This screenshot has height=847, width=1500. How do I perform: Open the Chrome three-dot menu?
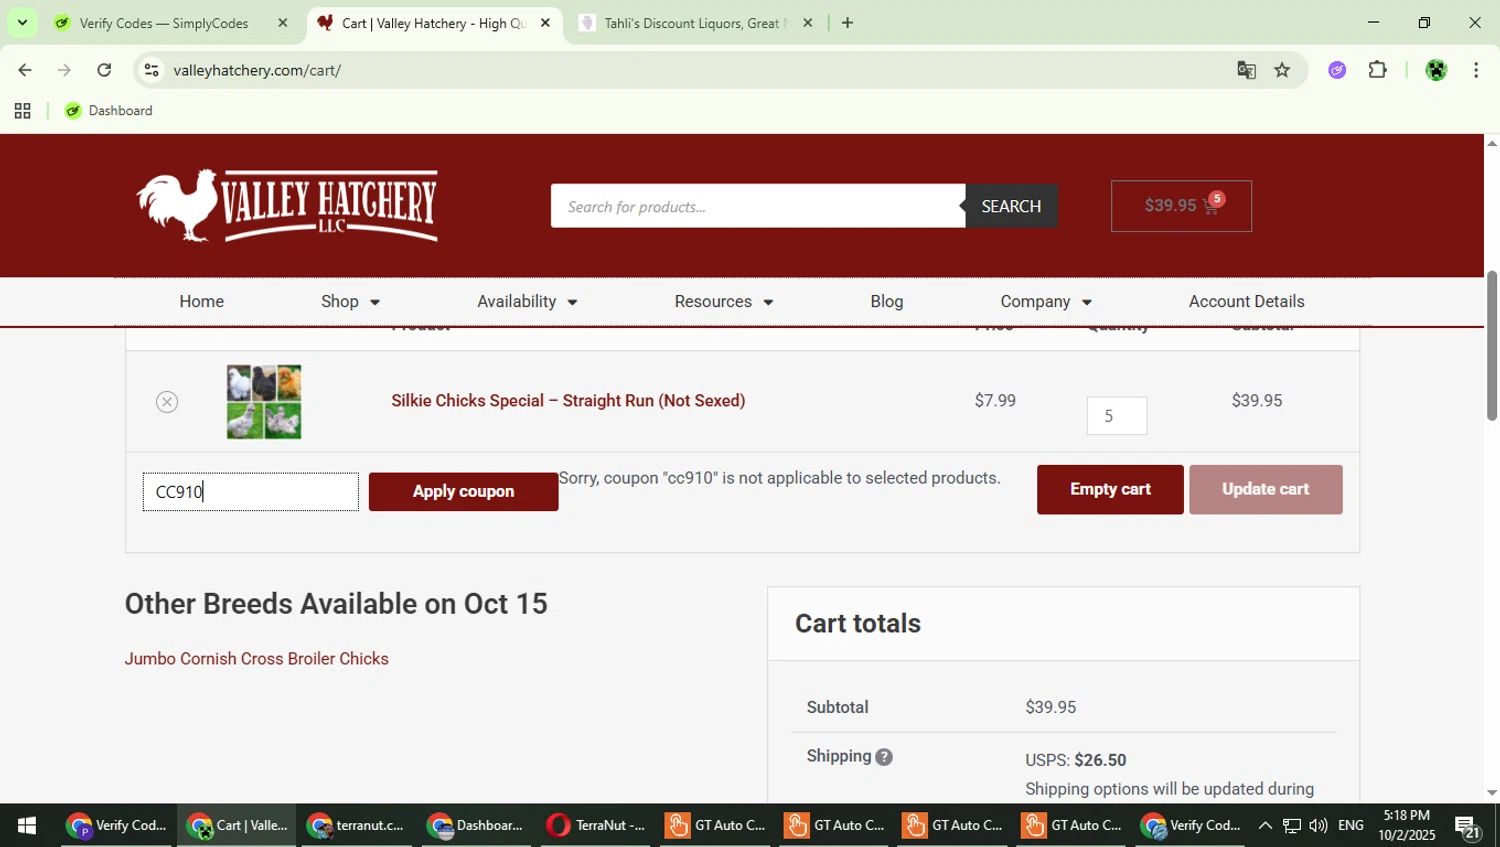pos(1476,70)
